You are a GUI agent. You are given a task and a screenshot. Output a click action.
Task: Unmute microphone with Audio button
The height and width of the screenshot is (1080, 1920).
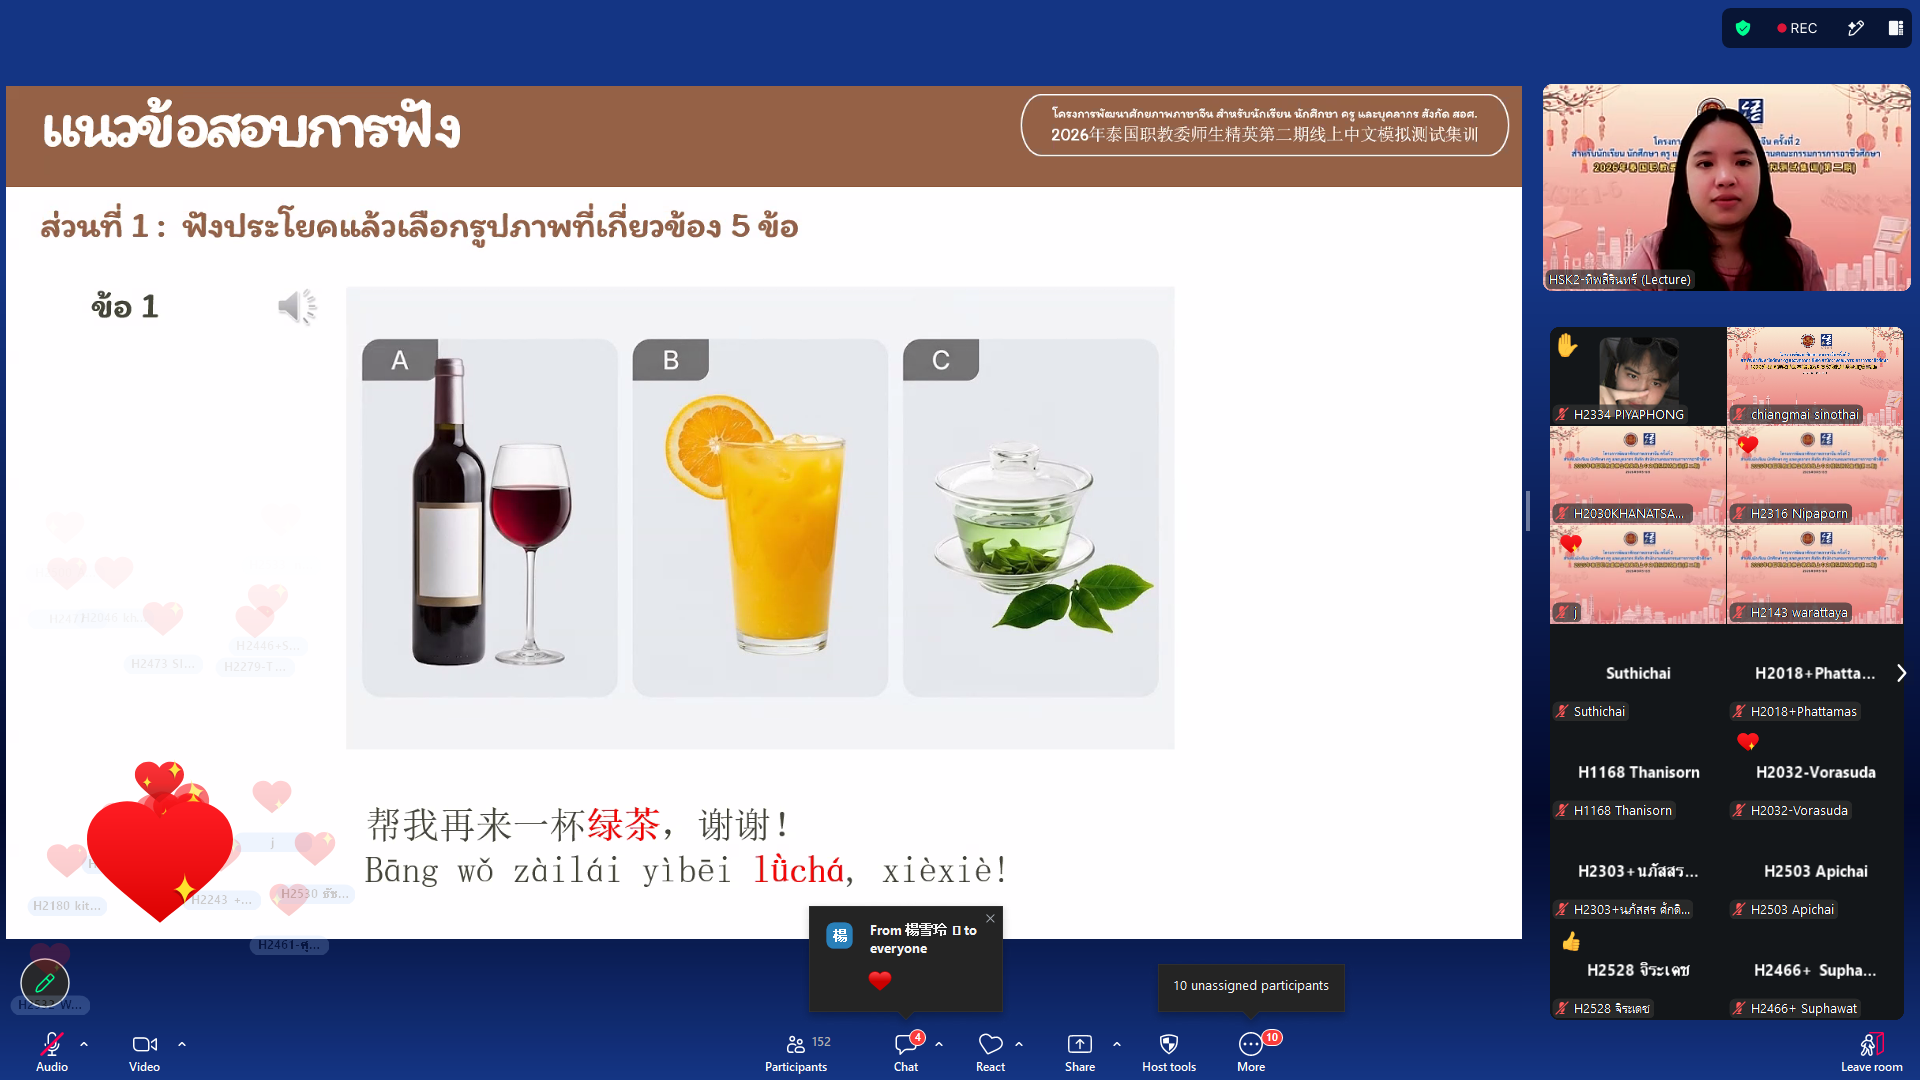tap(52, 1052)
